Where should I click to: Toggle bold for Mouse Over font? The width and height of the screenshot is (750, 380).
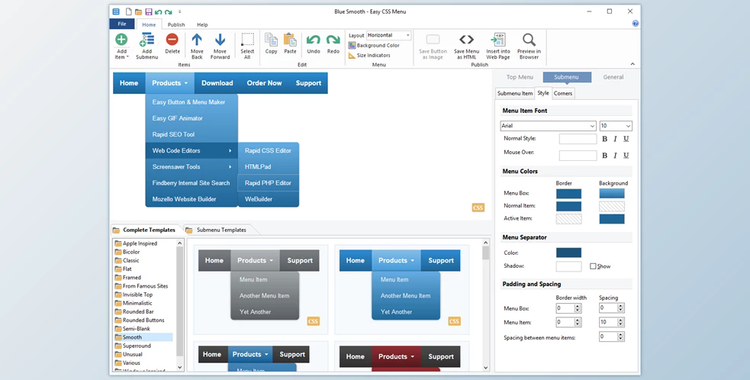tap(605, 155)
